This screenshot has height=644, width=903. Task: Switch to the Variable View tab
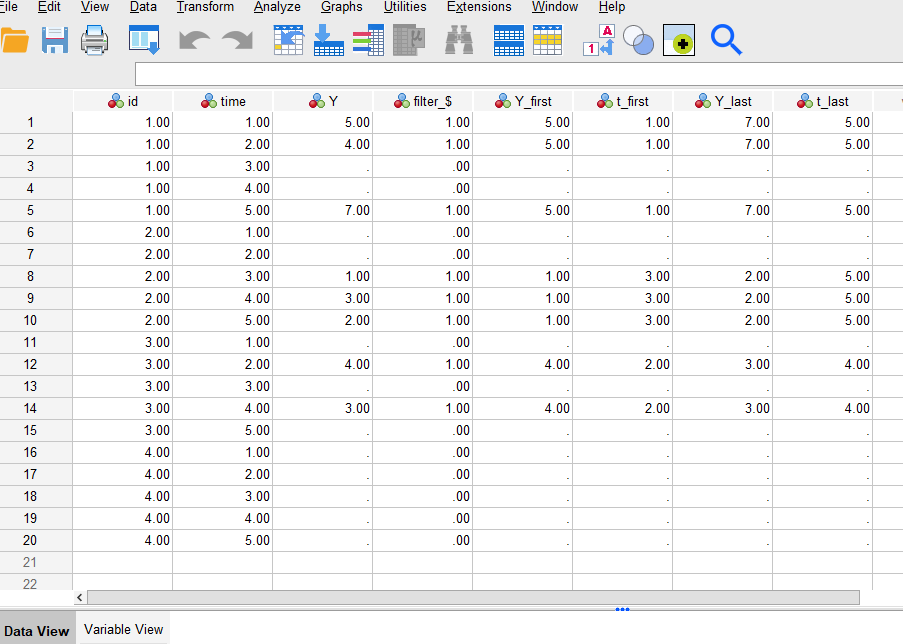click(x=122, y=629)
